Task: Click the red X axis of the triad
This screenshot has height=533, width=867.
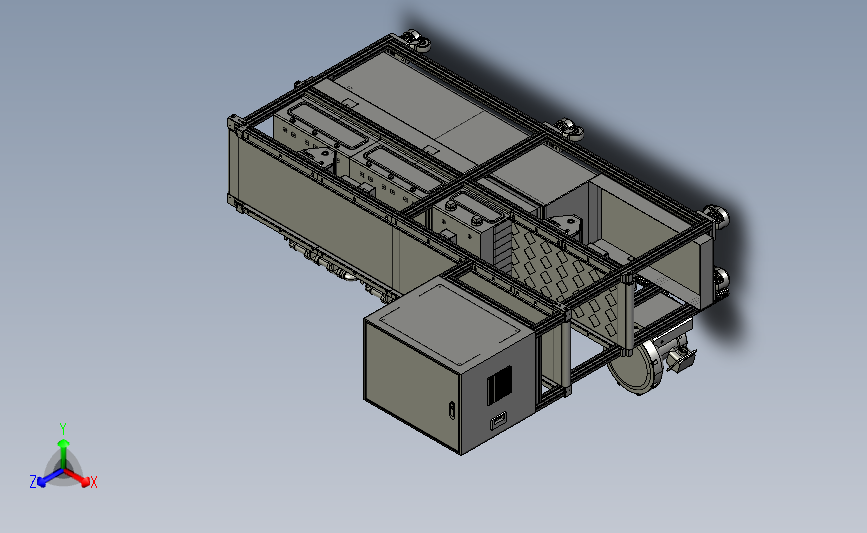Action: click(x=77, y=478)
